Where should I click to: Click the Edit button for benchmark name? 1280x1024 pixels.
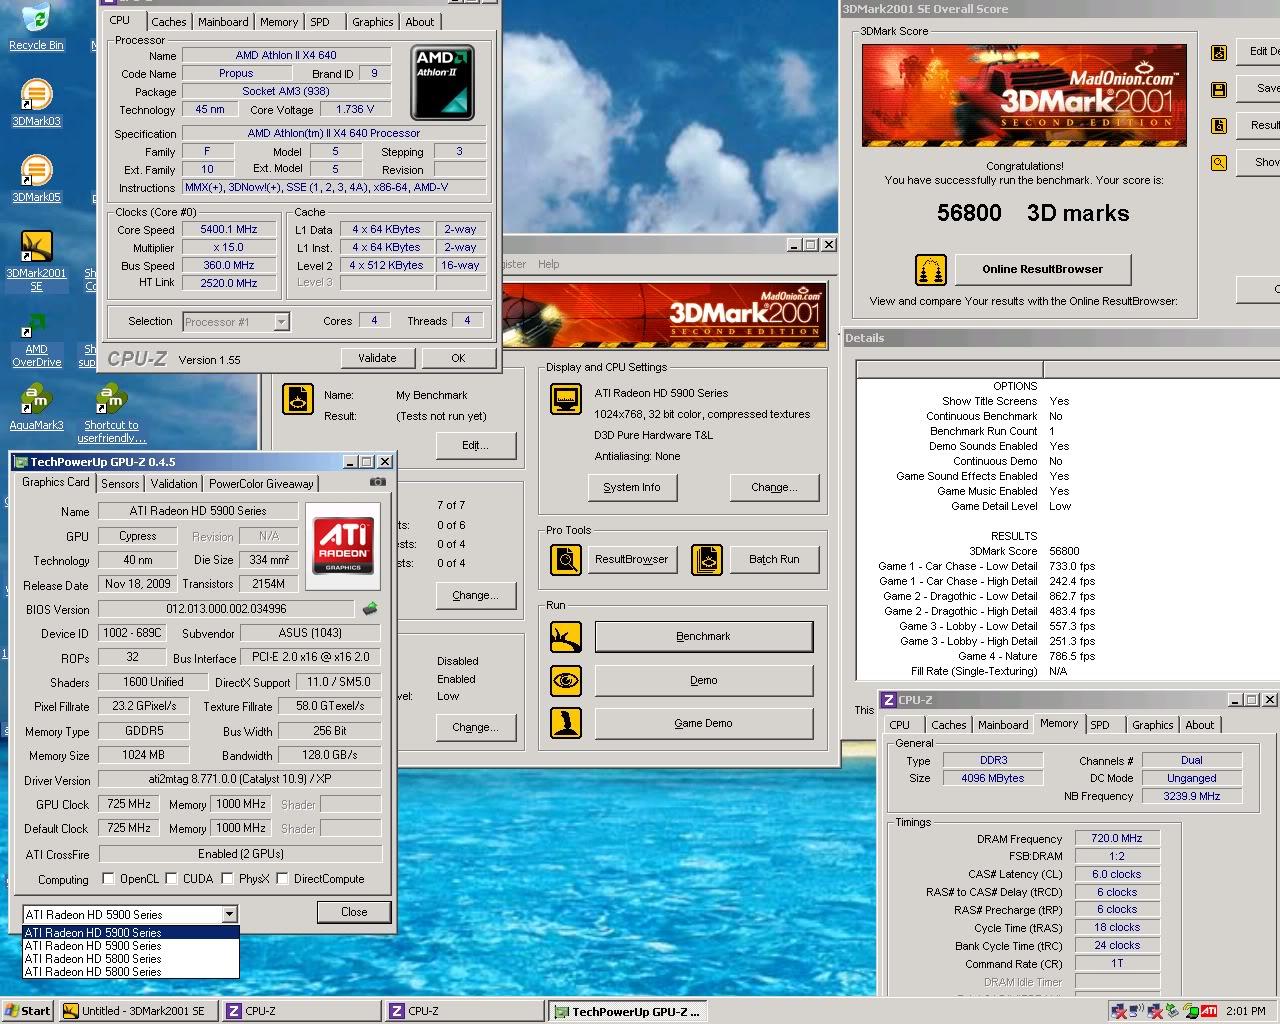pyautogui.click(x=475, y=445)
